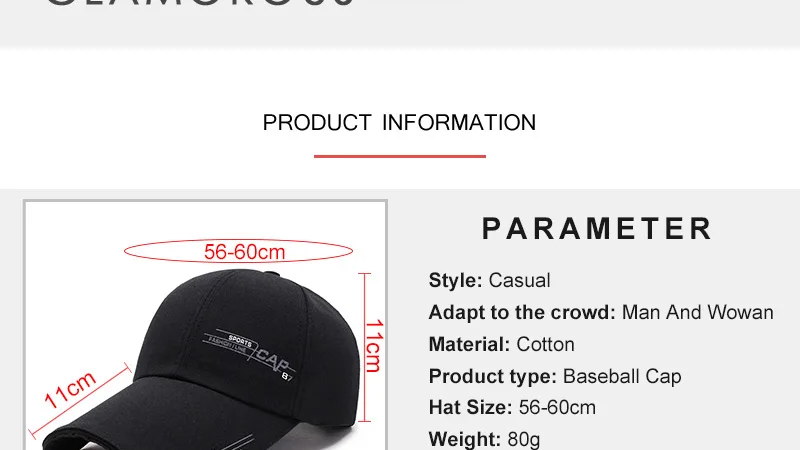Click the 87 number on the cap
Screen dimensions: 800x450
pyautogui.click(x=287, y=378)
